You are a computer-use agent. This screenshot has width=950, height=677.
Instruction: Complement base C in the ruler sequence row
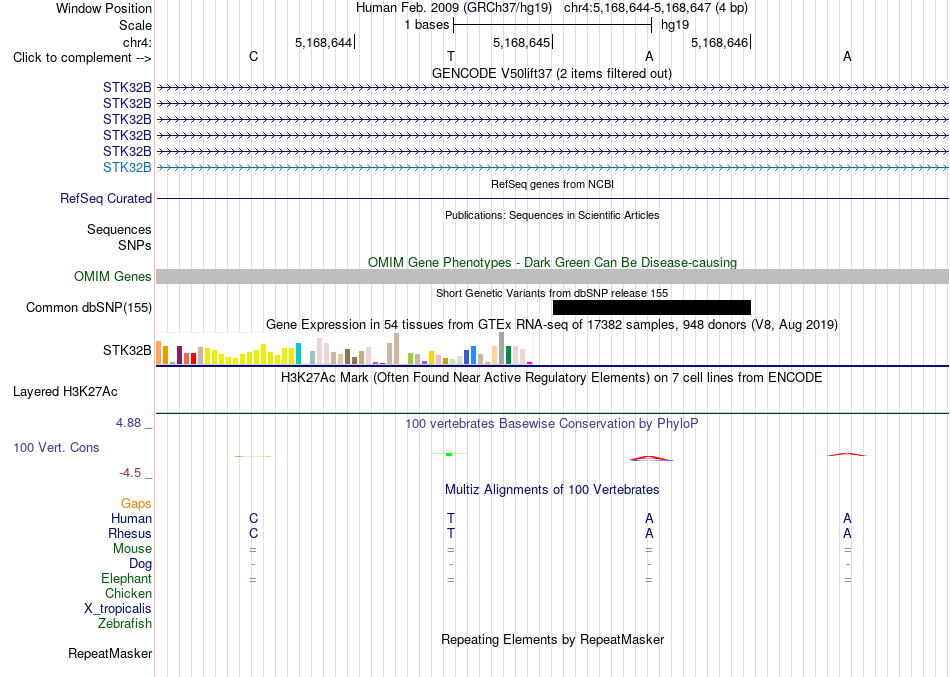point(253,56)
